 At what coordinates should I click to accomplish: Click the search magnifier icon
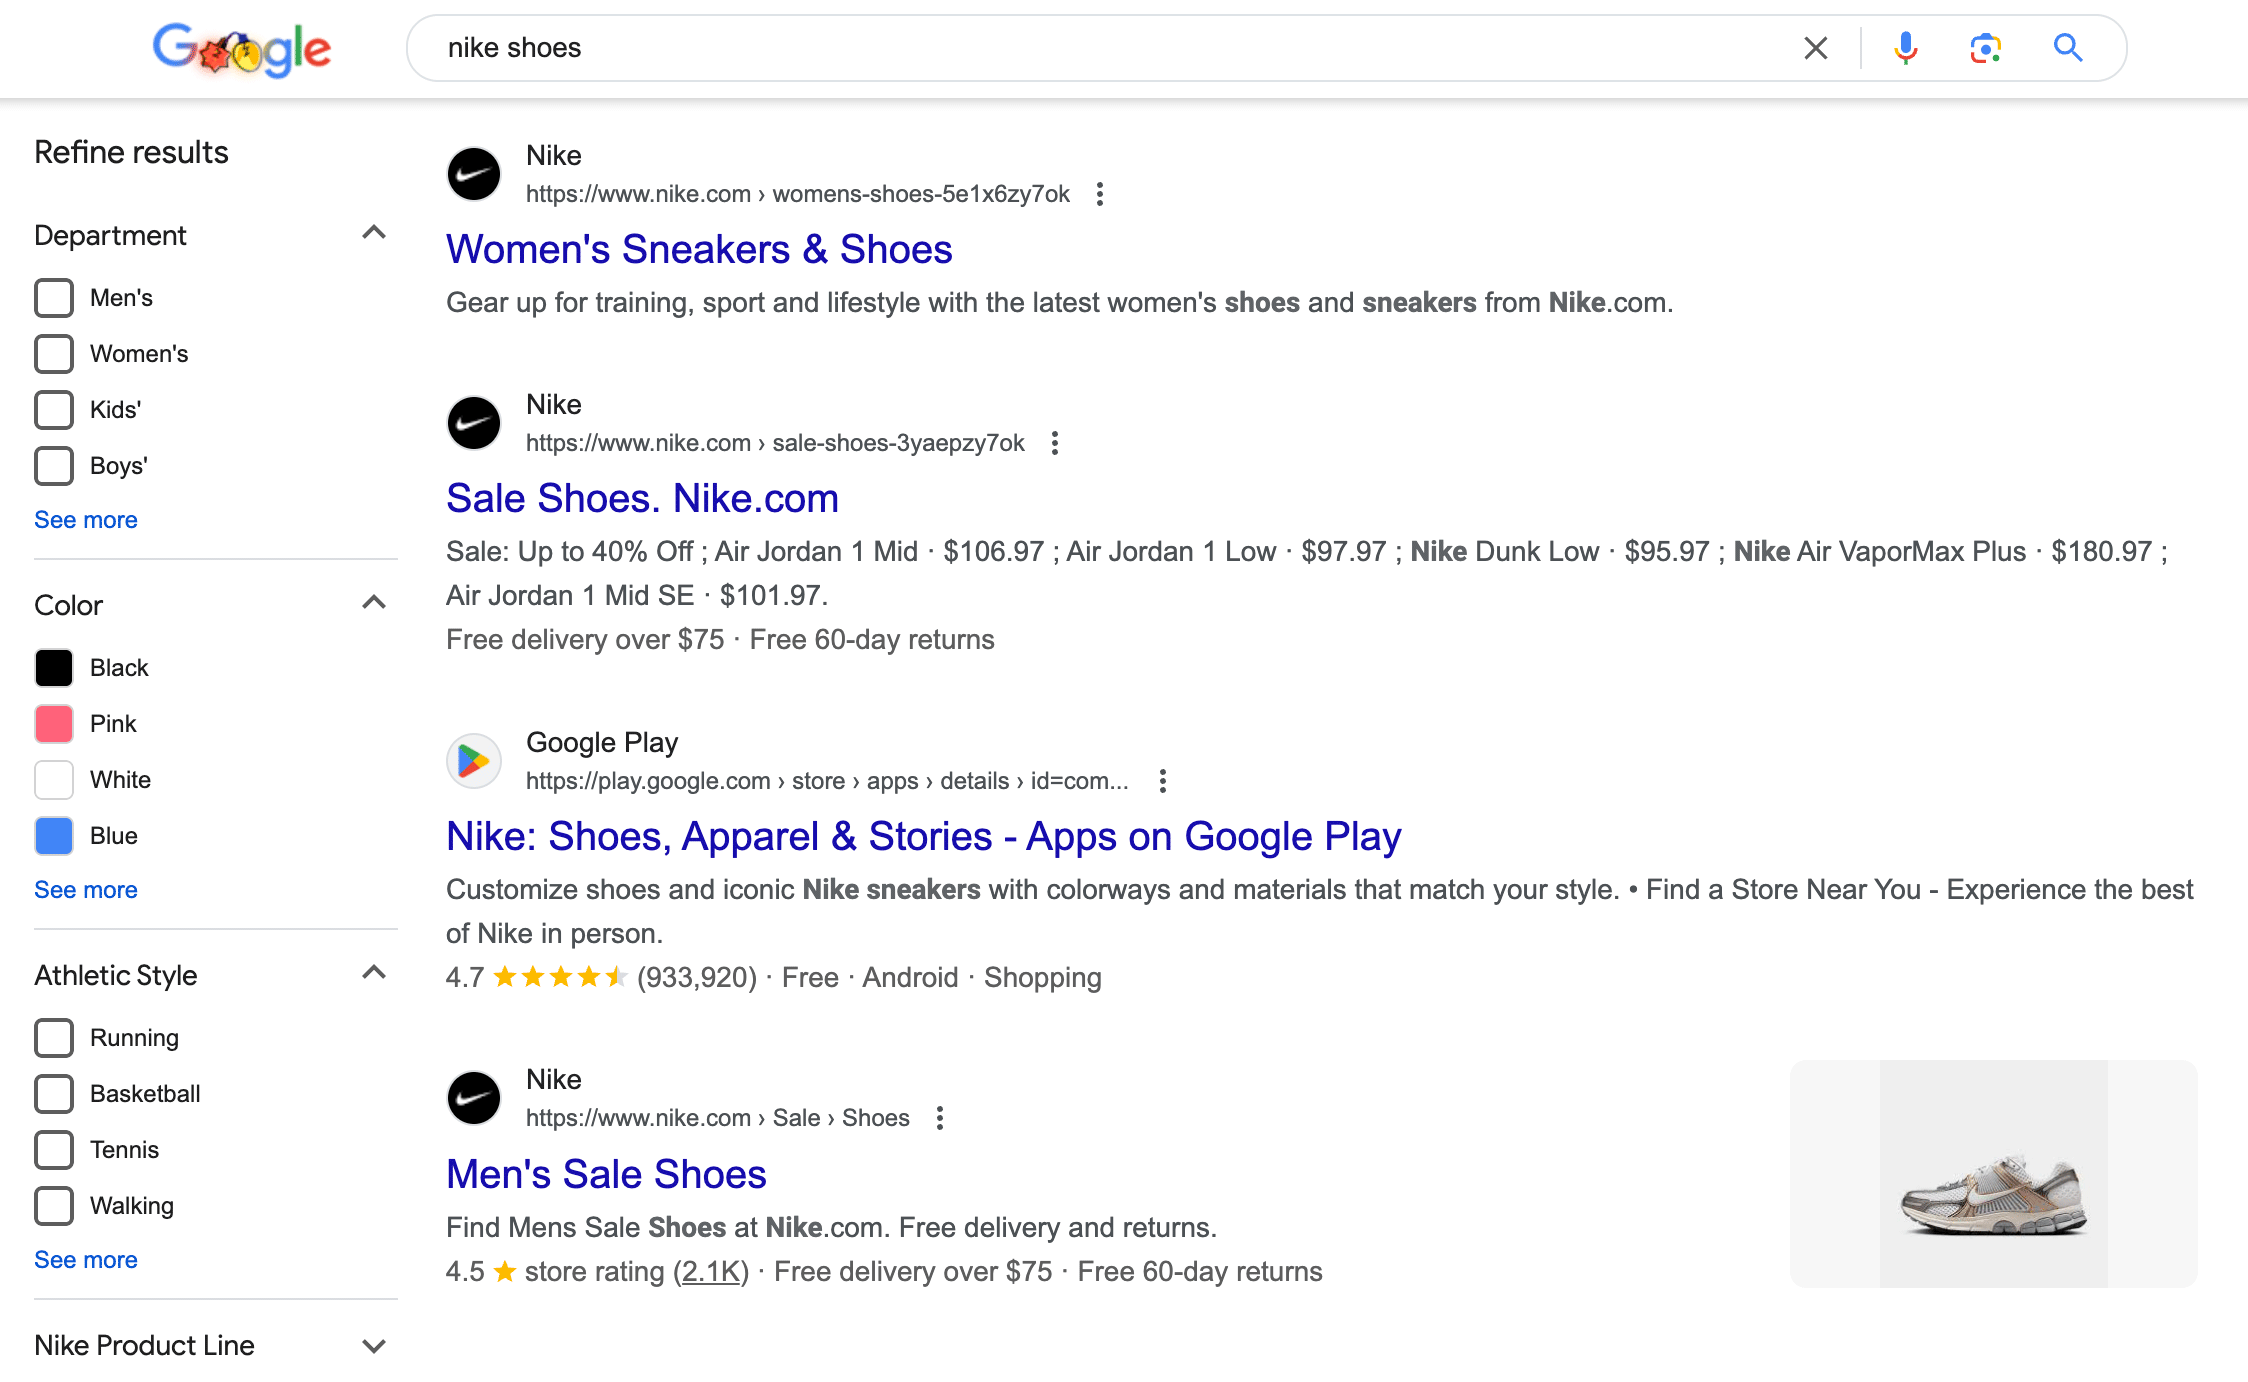click(x=2065, y=47)
